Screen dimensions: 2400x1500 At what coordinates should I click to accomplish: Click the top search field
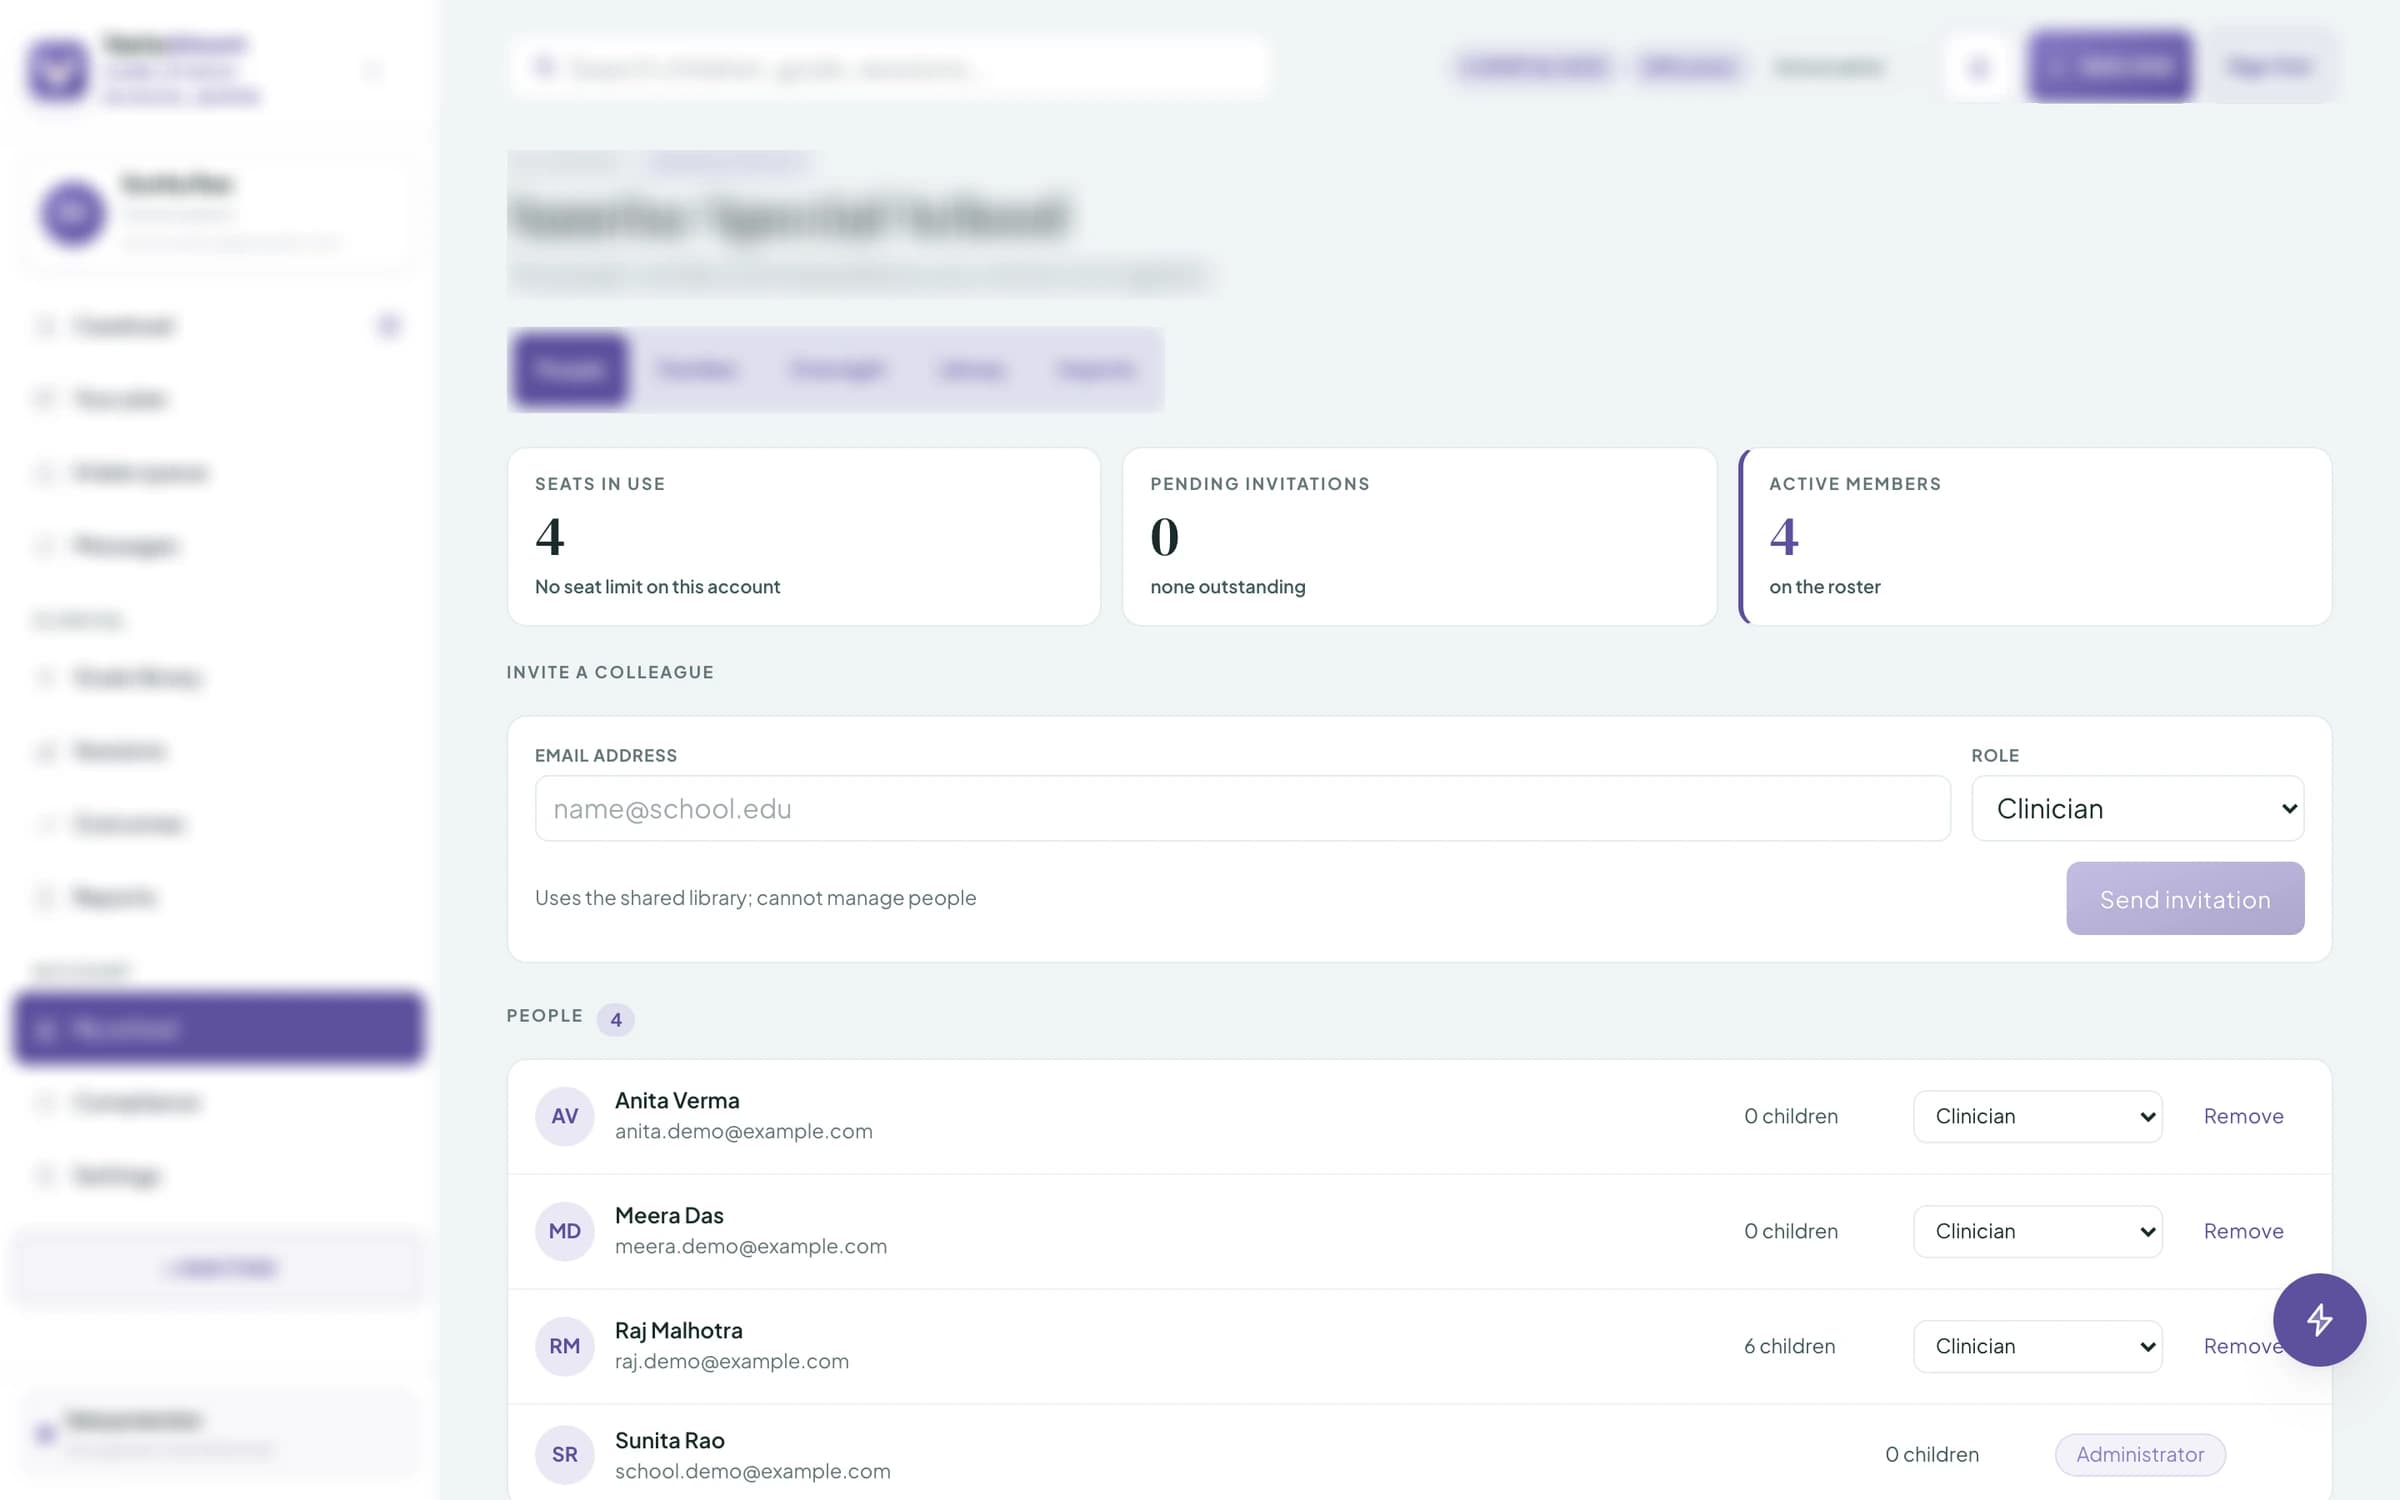tap(888, 68)
